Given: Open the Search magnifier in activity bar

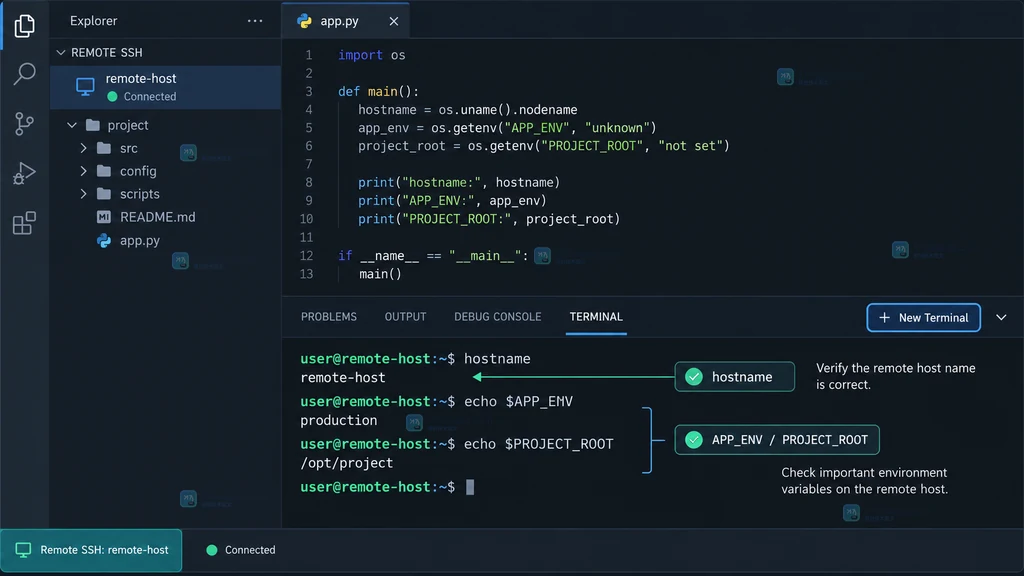Looking at the screenshot, I should (24, 74).
